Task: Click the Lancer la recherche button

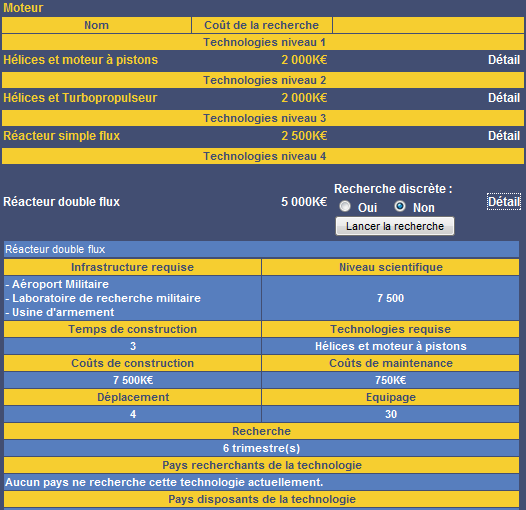Action: coord(395,226)
